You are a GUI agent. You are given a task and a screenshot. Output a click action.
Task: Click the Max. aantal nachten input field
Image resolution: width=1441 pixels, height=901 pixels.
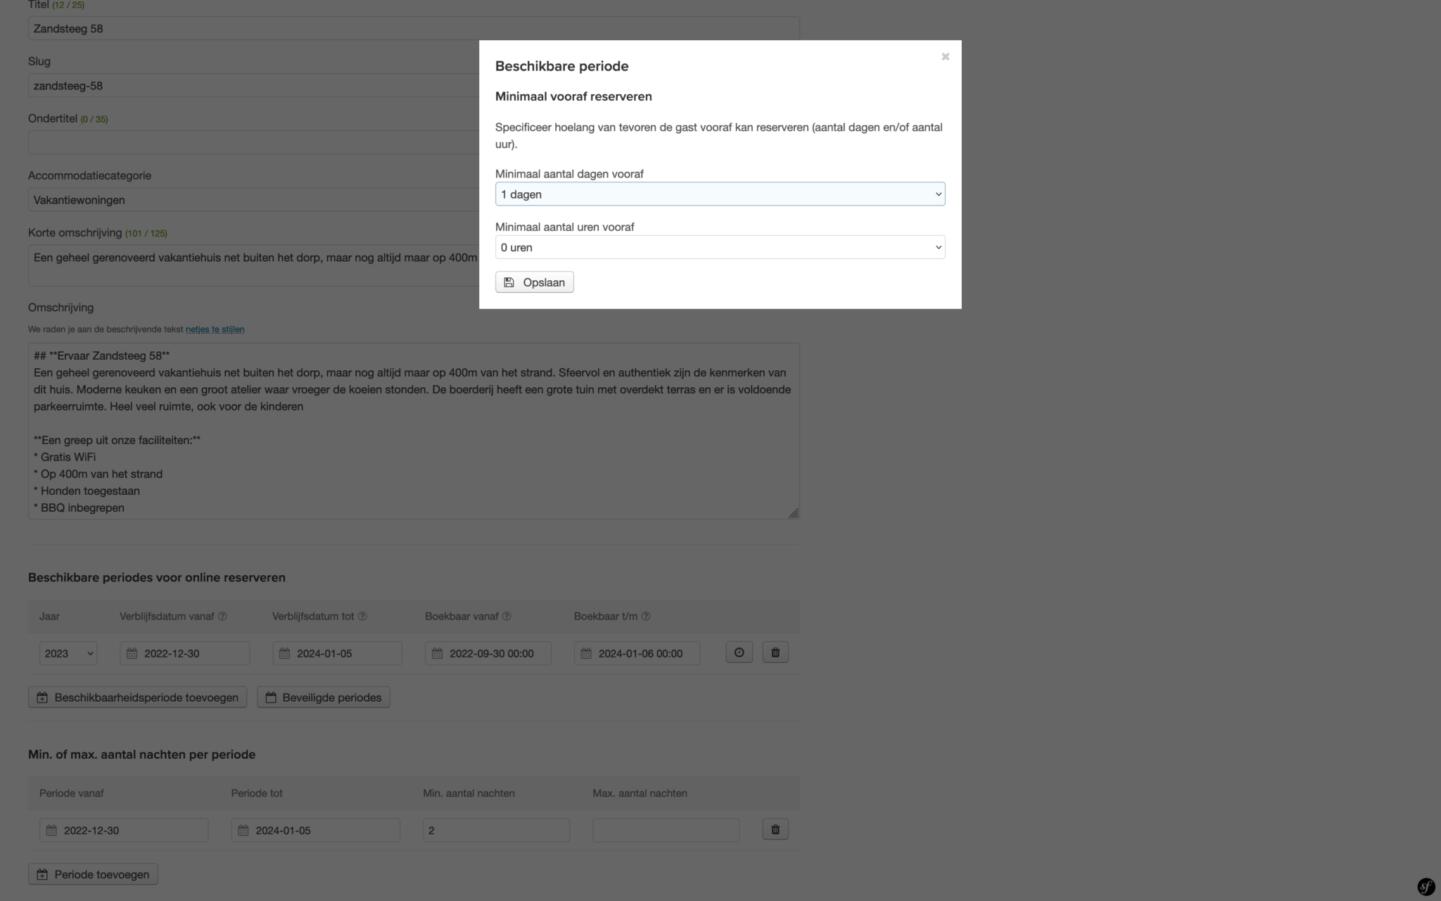(665, 830)
